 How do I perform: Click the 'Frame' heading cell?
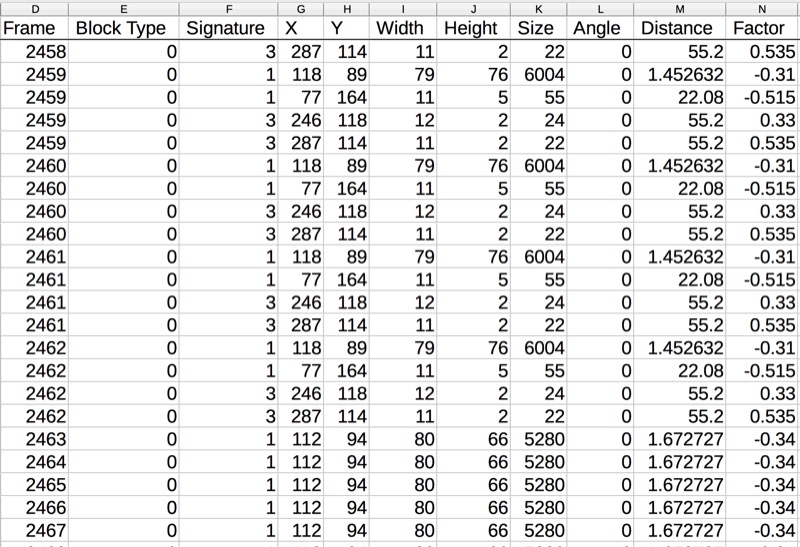click(x=34, y=28)
